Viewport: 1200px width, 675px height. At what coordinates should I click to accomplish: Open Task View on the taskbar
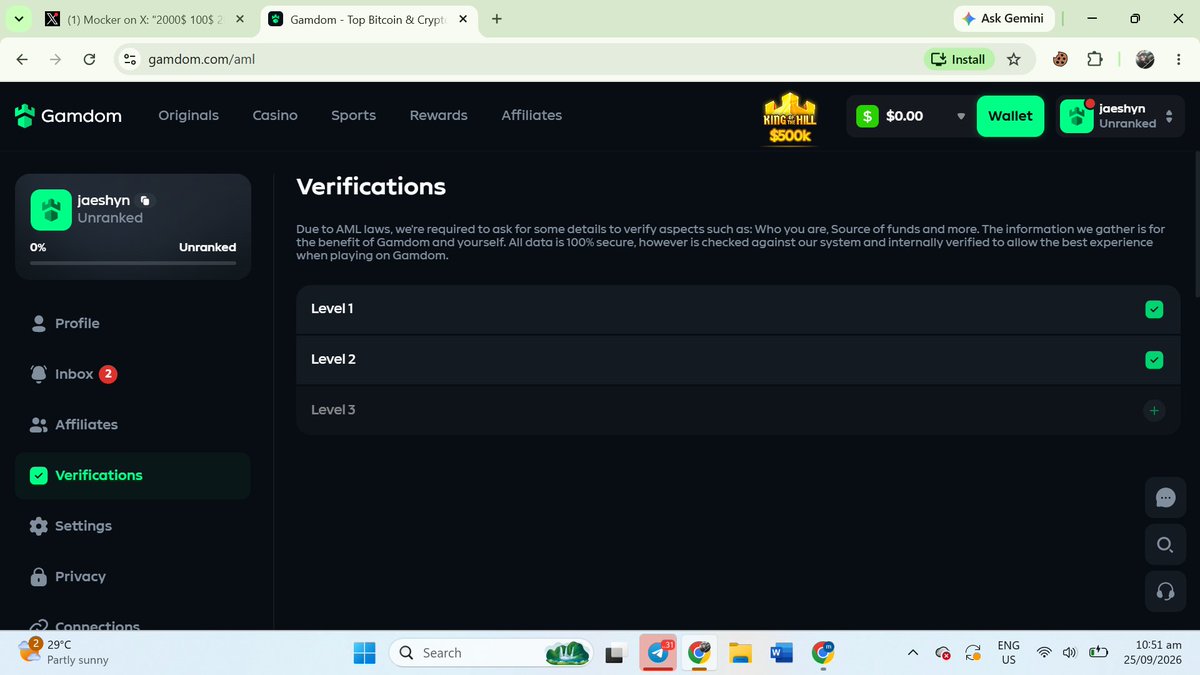click(616, 653)
